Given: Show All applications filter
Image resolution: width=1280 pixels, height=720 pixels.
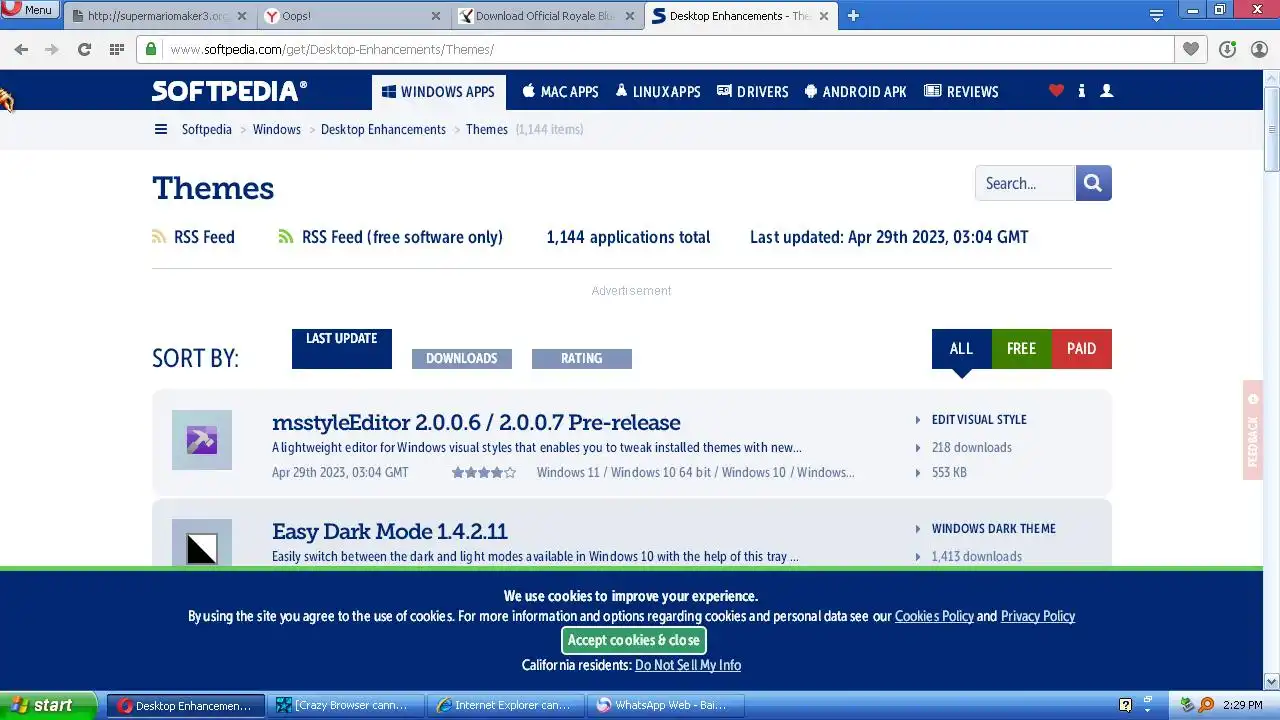Looking at the screenshot, I should tap(961, 348).
